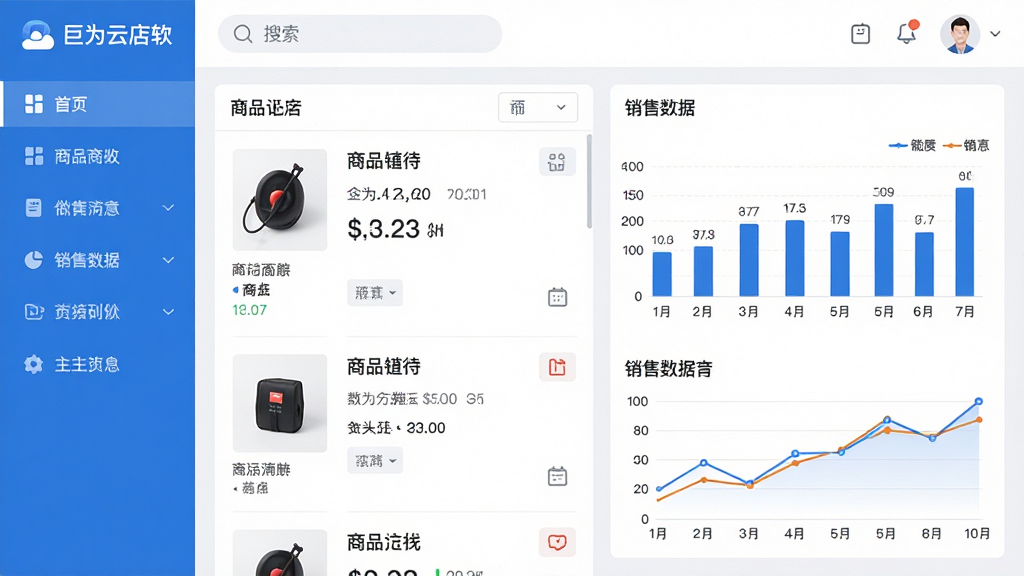Open the clipboard icon in top bar

[861, 34]
